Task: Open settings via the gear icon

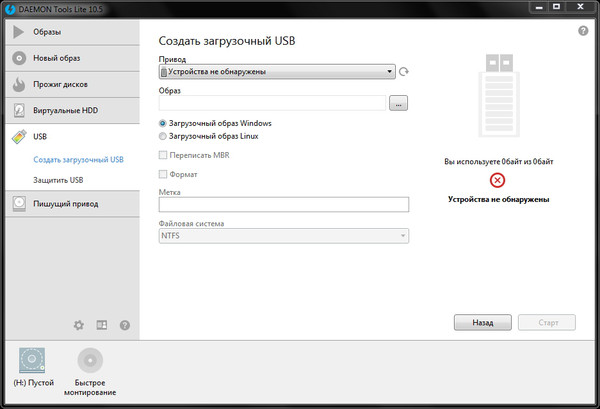Action: pyautogui.click(x=79, y=325)
